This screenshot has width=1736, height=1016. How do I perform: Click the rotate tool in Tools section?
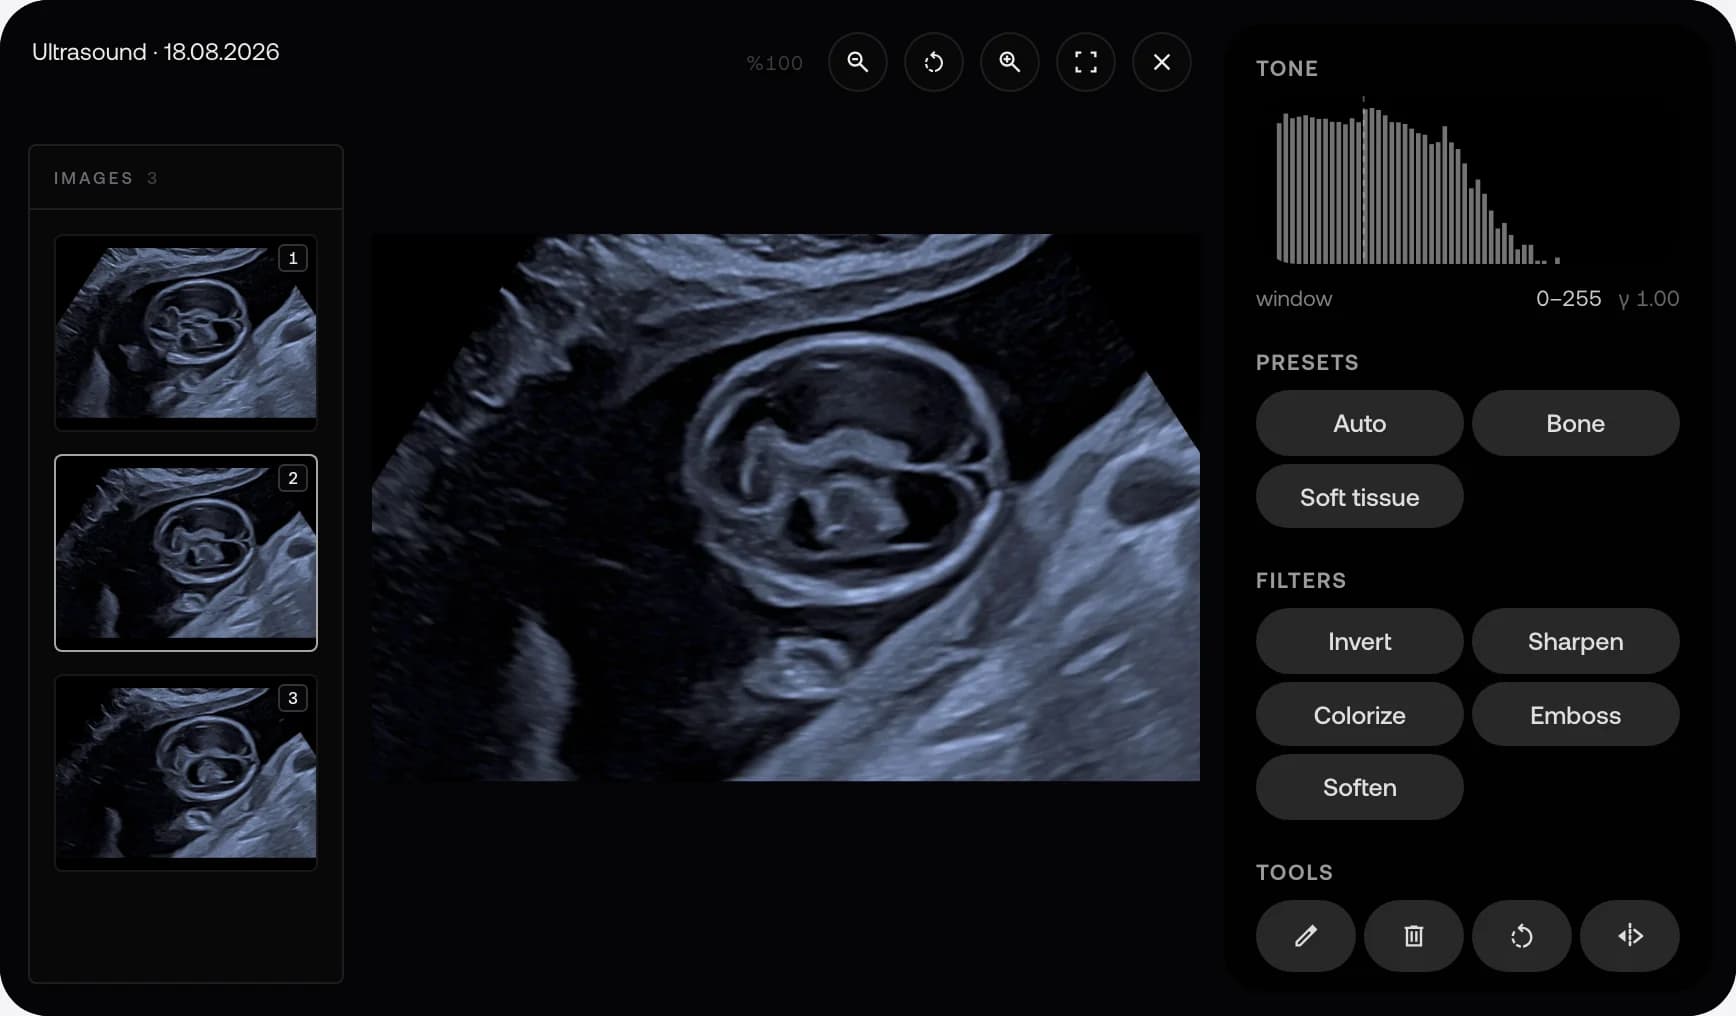tap(1522, 936)
